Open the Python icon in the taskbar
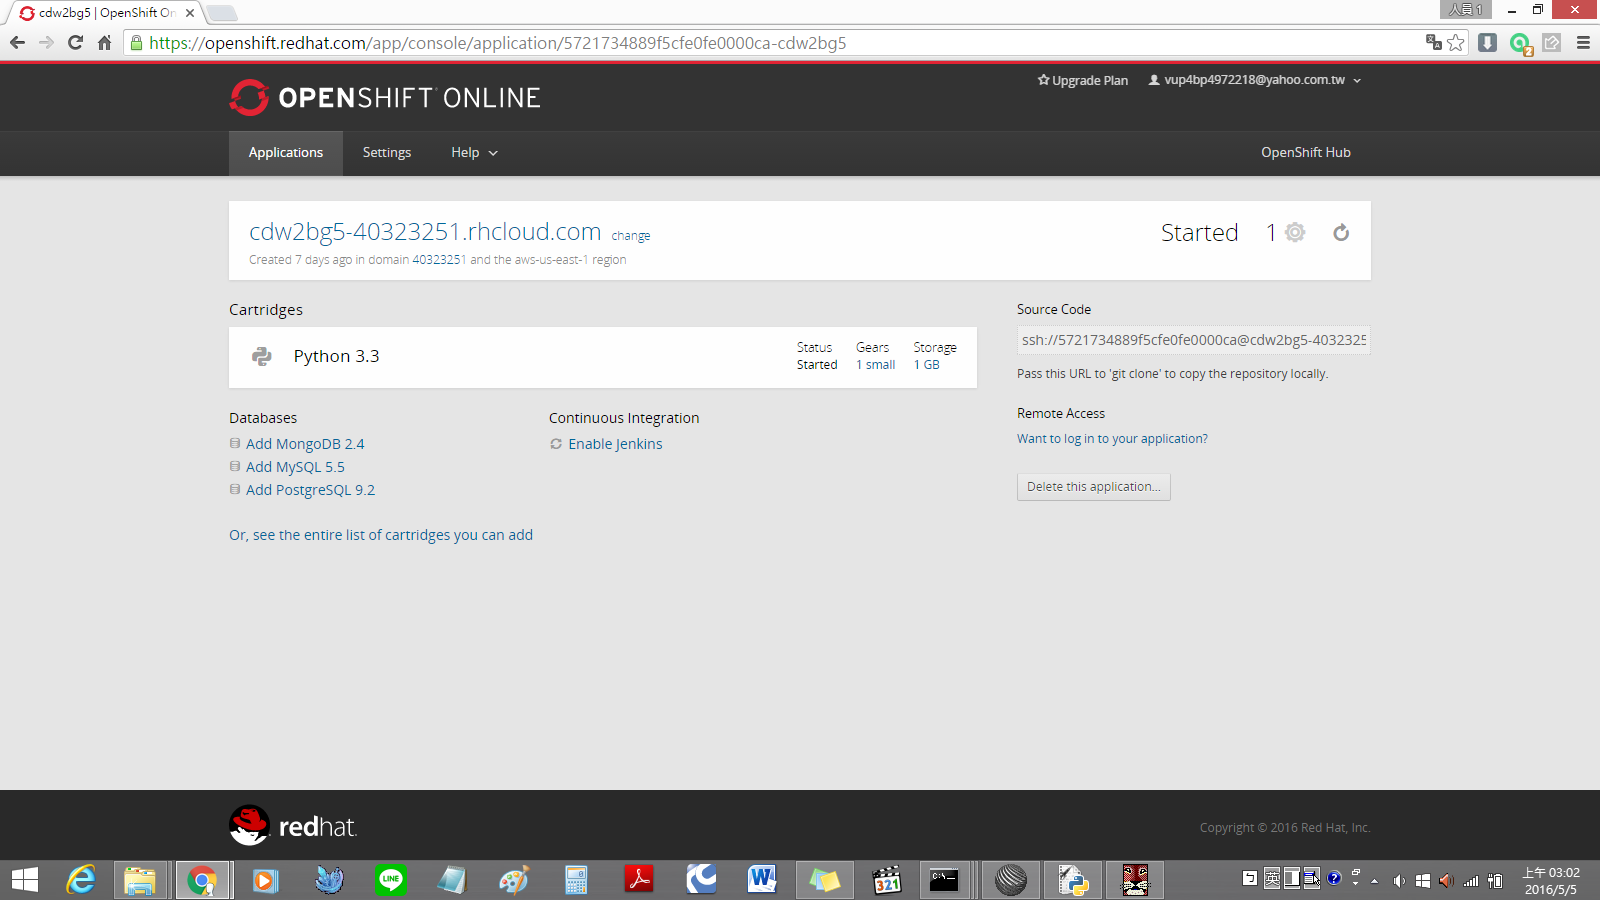The height and width of the screenshot is (900, 1600). point(1073,880)
